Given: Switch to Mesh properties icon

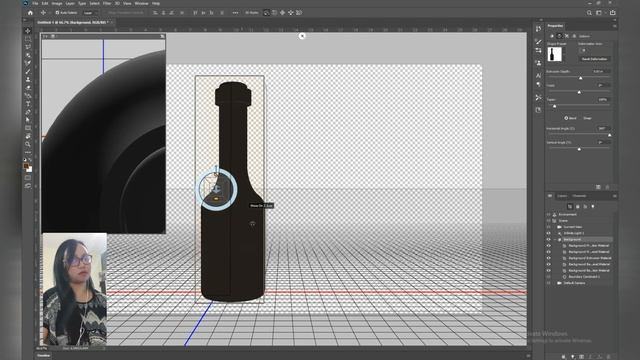Looking at the screenshot, I should [552, 36].
